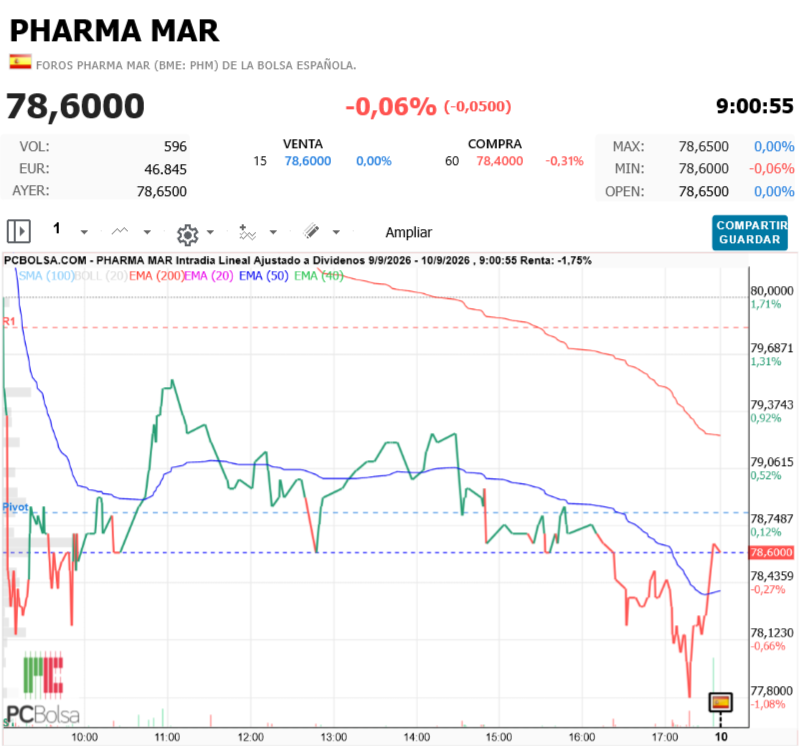Click the MIN change -0,06%

coord(771,168)
